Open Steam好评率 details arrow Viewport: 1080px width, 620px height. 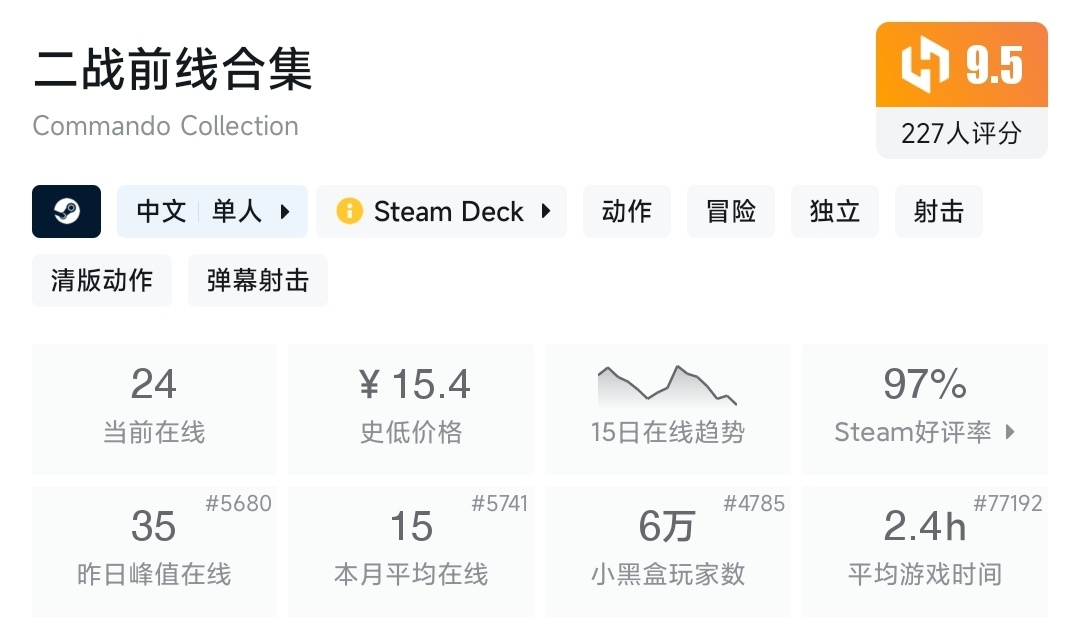(1010, 432)
